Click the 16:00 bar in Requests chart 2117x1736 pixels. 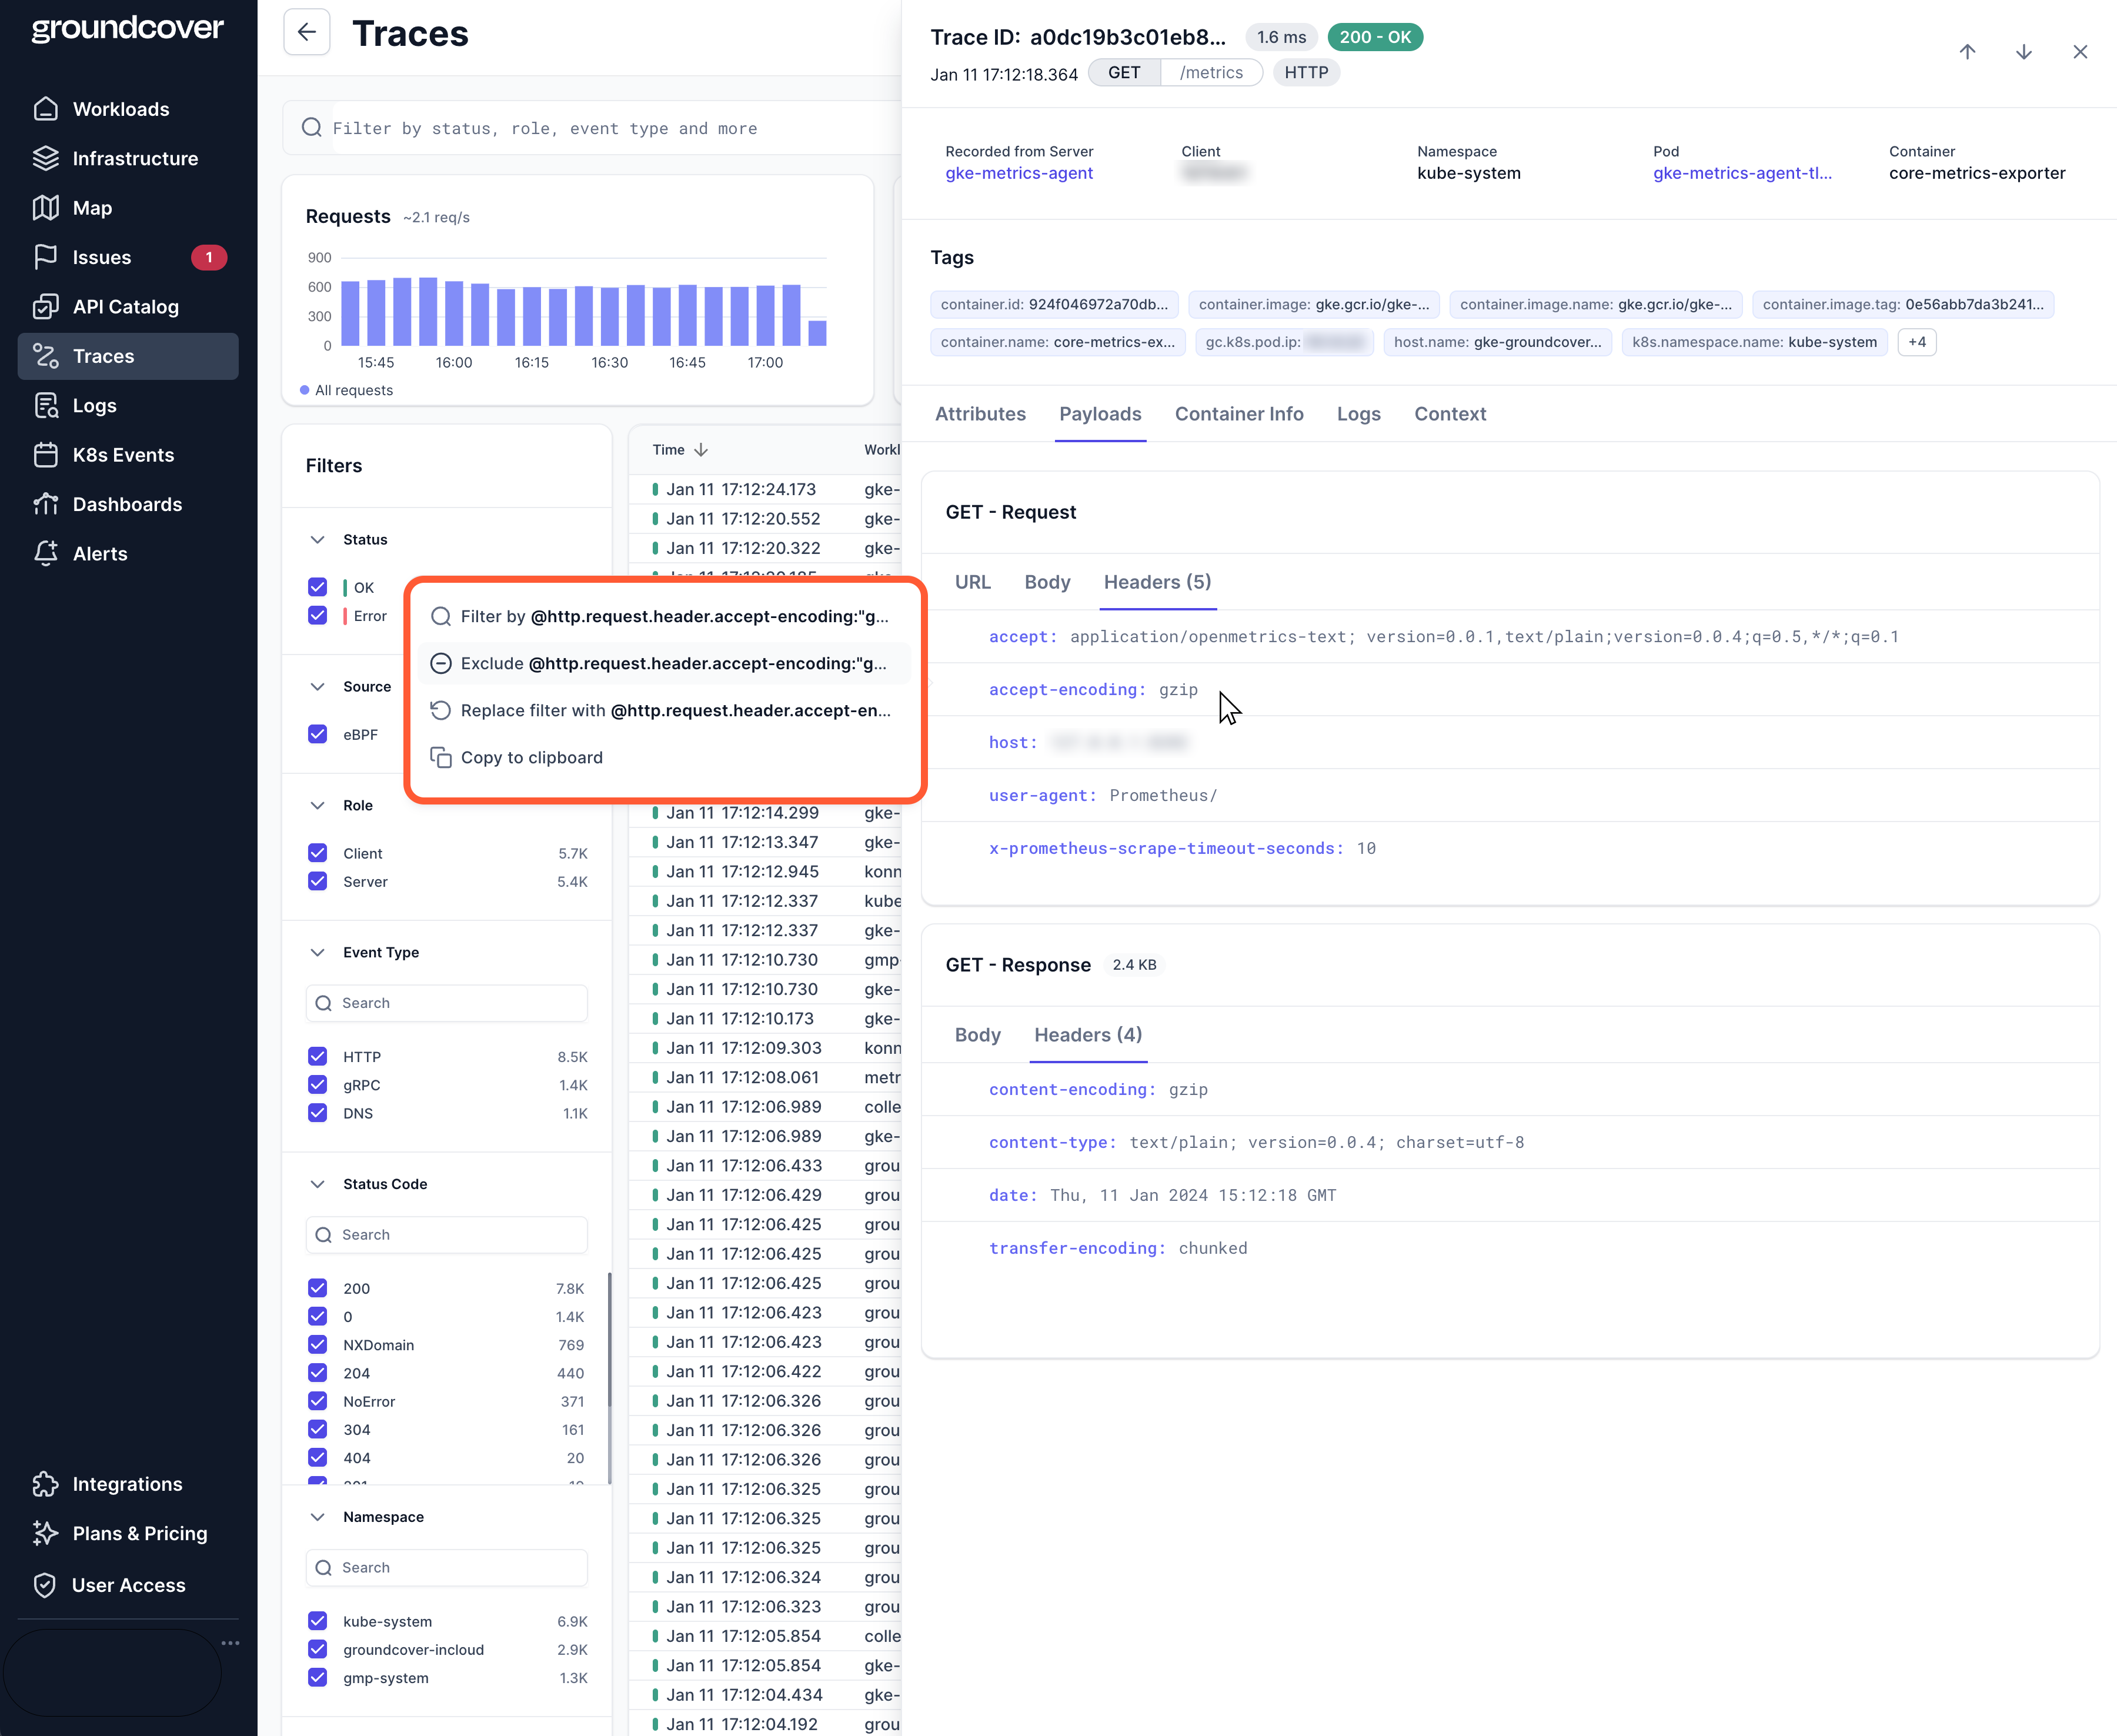454,313
